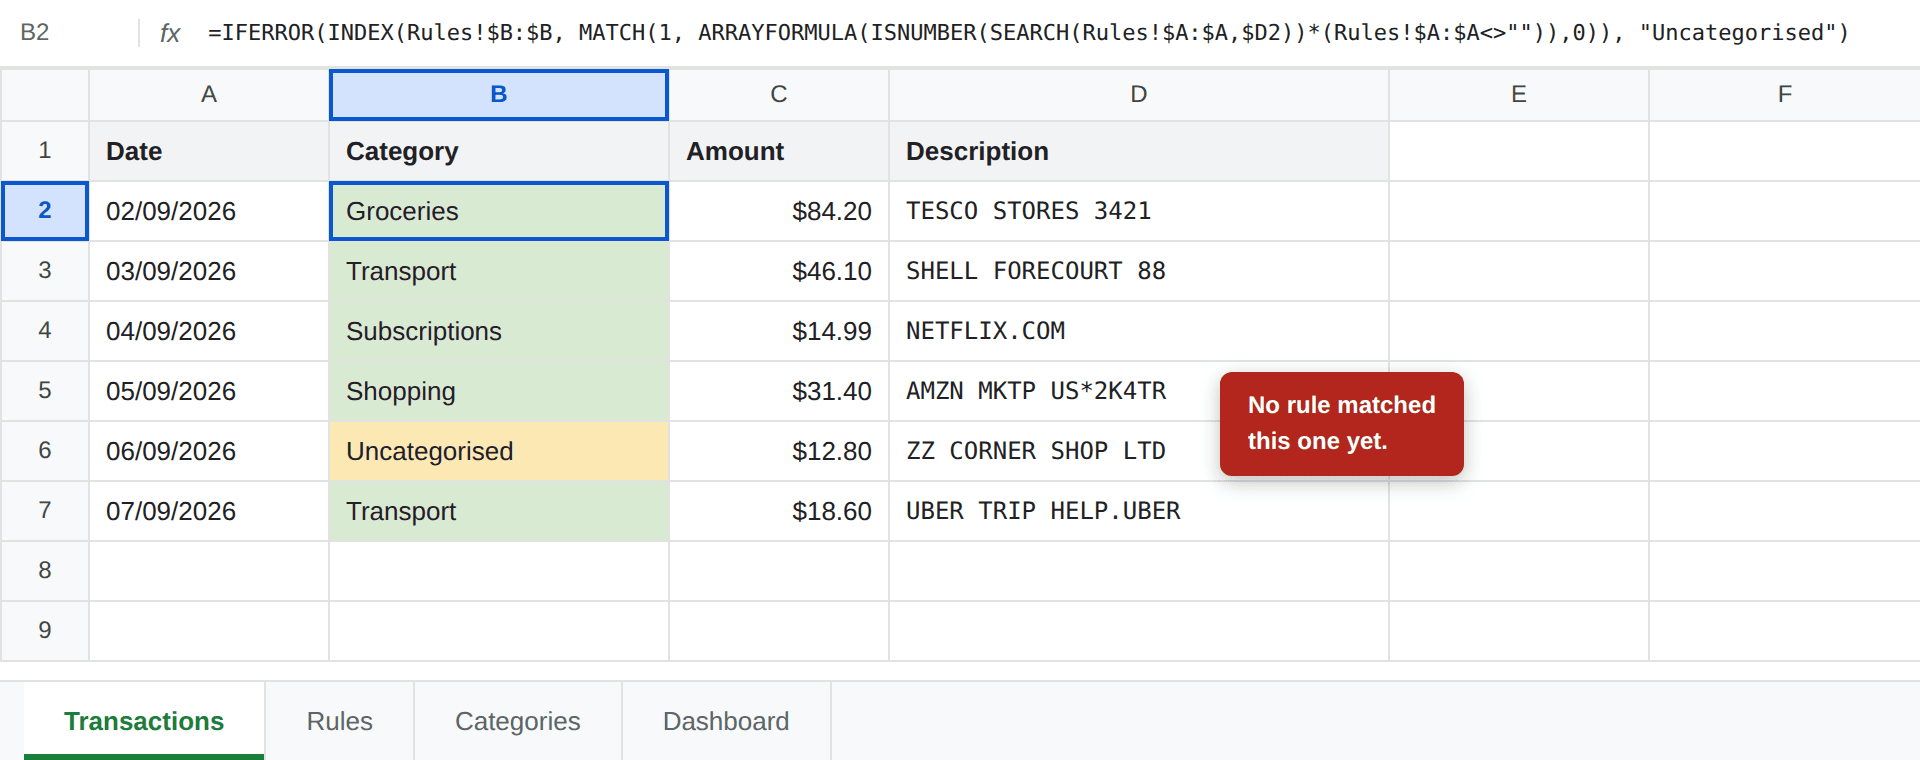Select row 7 header
This screenshot has height=760, width=1920.
click(x=45, y=511)
